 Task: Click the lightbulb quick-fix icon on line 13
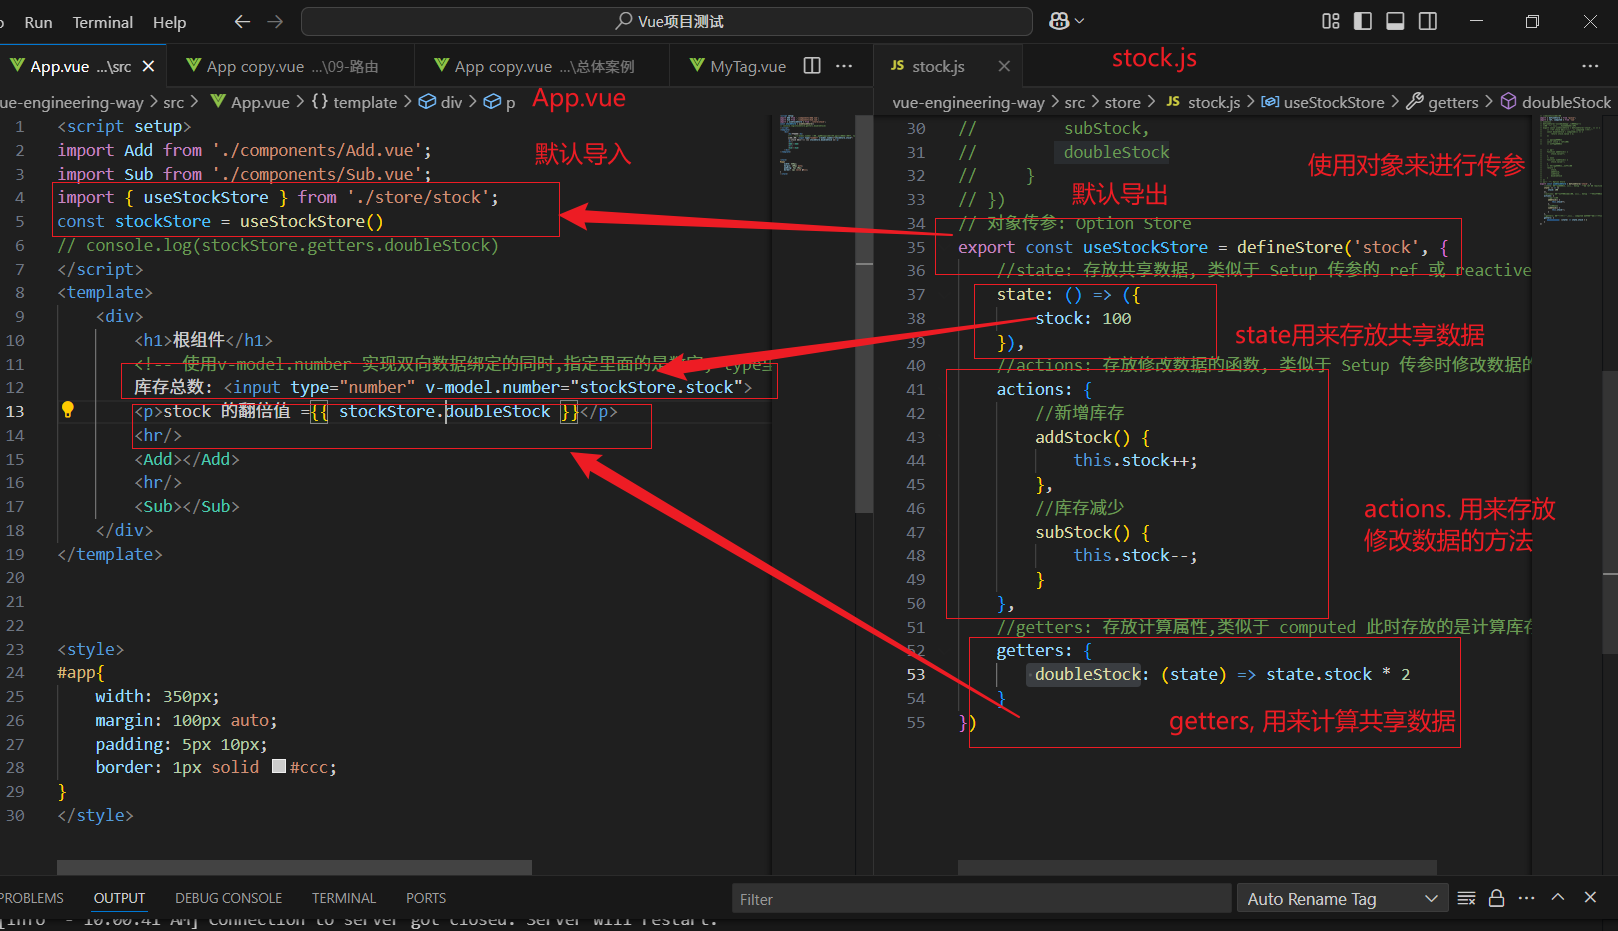[68, 410]
